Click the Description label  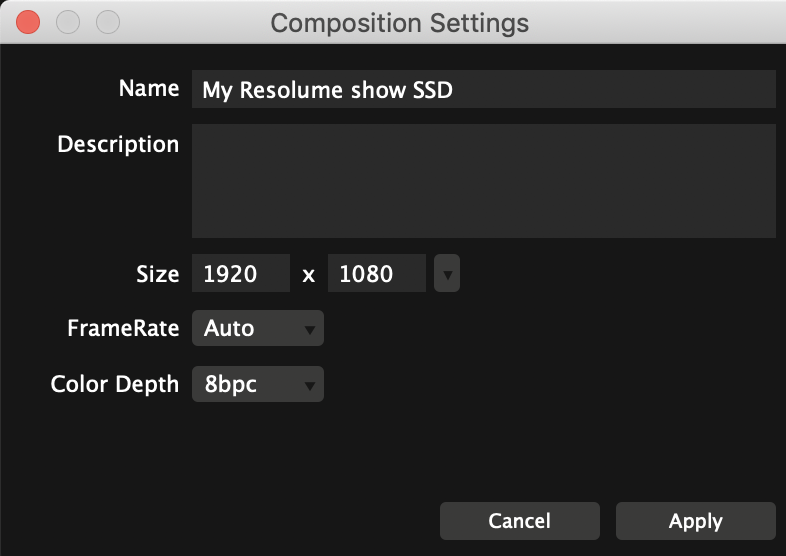pos(118,144)
